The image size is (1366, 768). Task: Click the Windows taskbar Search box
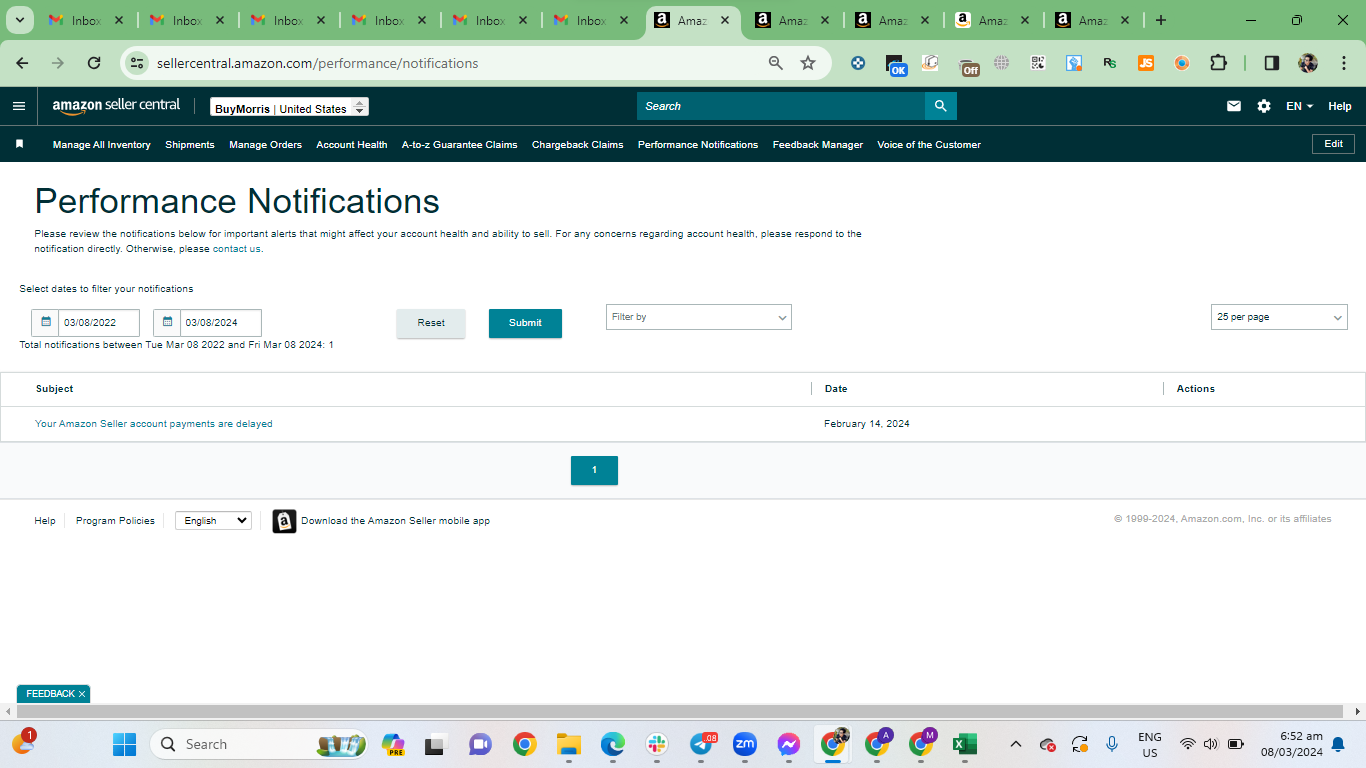(259, 744)
